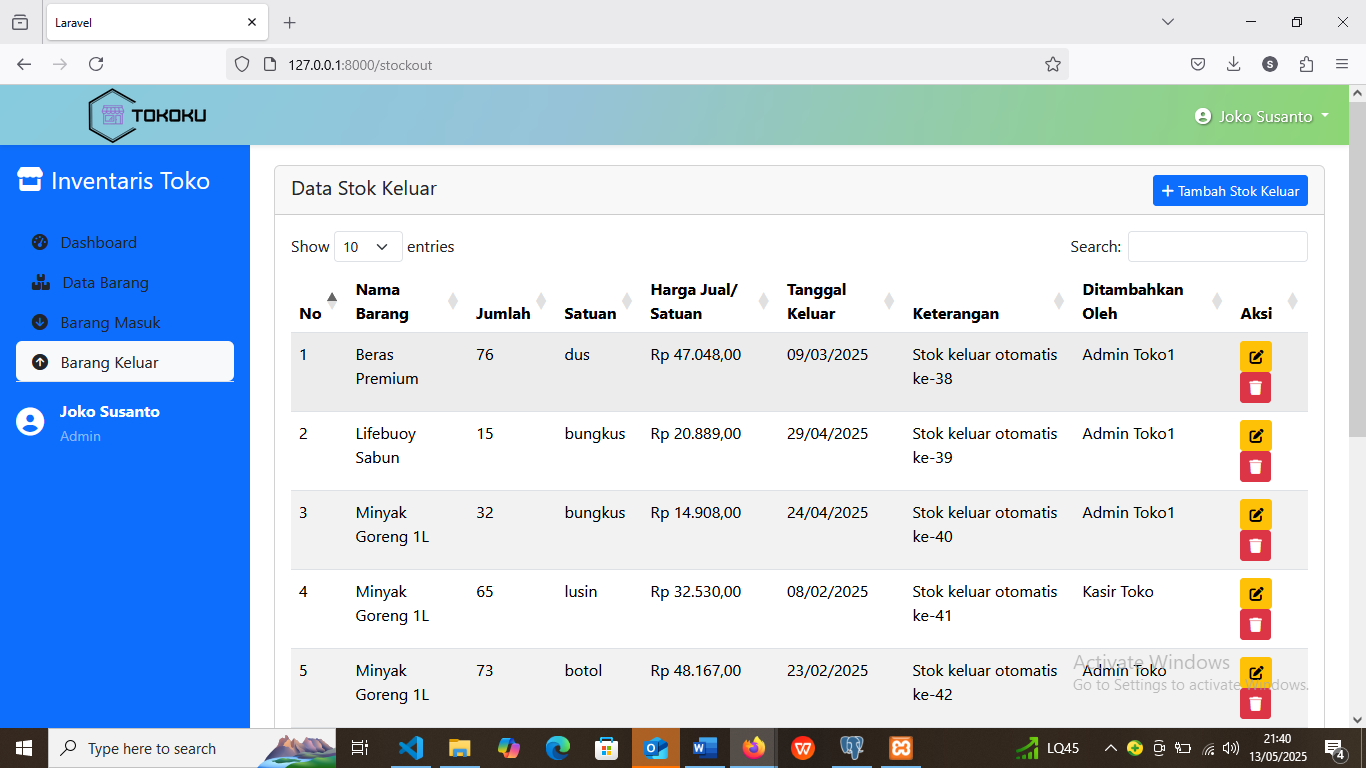This screenshot has height=768, width=1366.
Task: Expand the Joko Susanto user menu
Action: (1262, 116)
